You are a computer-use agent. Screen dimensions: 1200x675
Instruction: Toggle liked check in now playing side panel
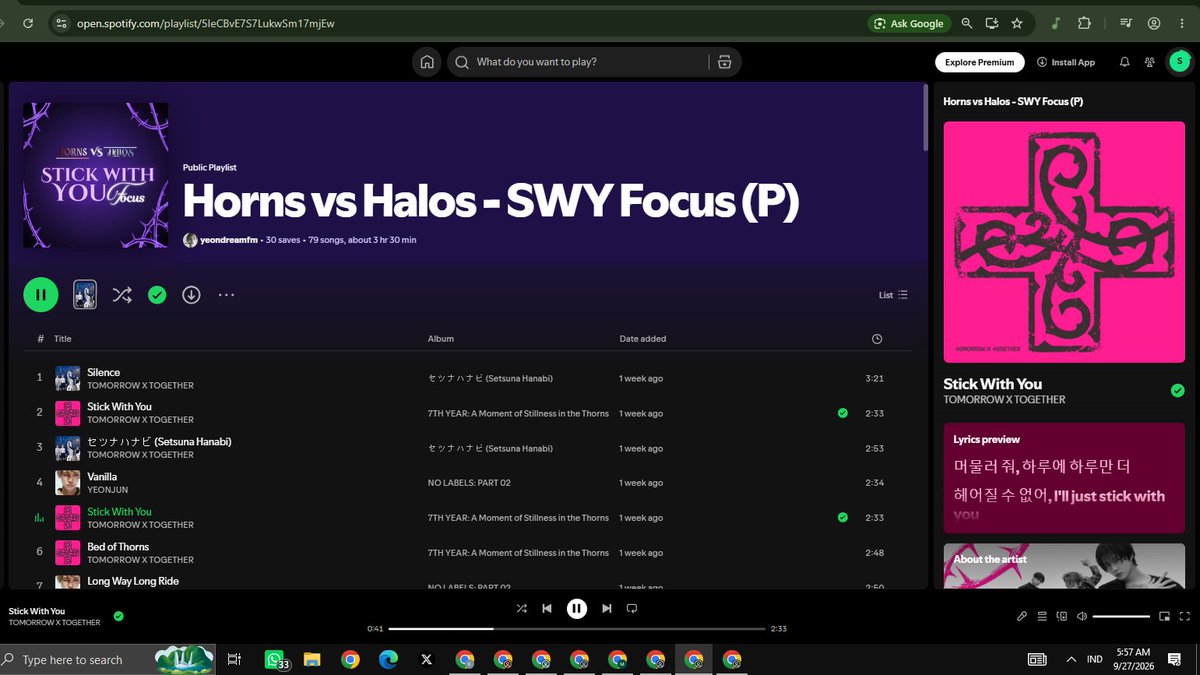1178,391
